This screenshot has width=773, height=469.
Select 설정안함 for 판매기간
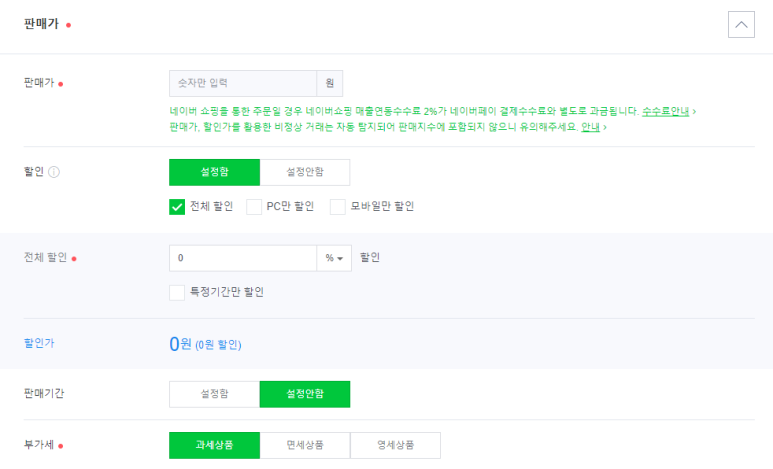click(305, 394)
